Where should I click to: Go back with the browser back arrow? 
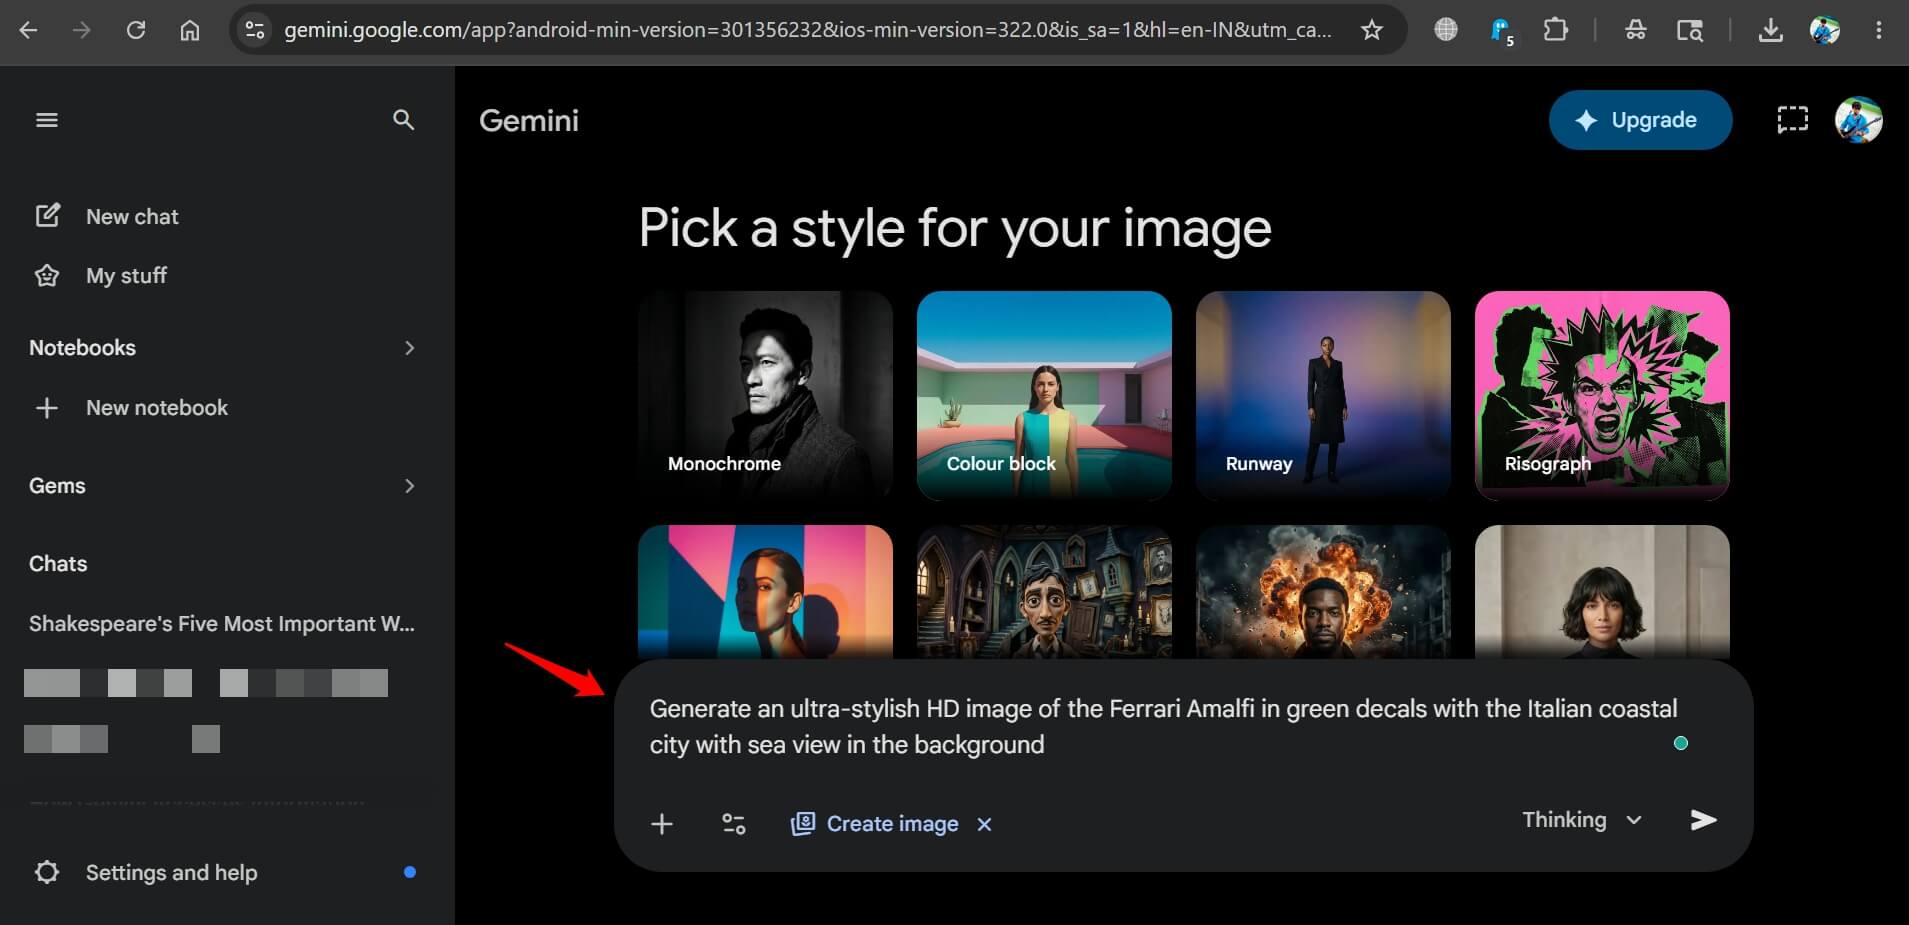[28, 30]
